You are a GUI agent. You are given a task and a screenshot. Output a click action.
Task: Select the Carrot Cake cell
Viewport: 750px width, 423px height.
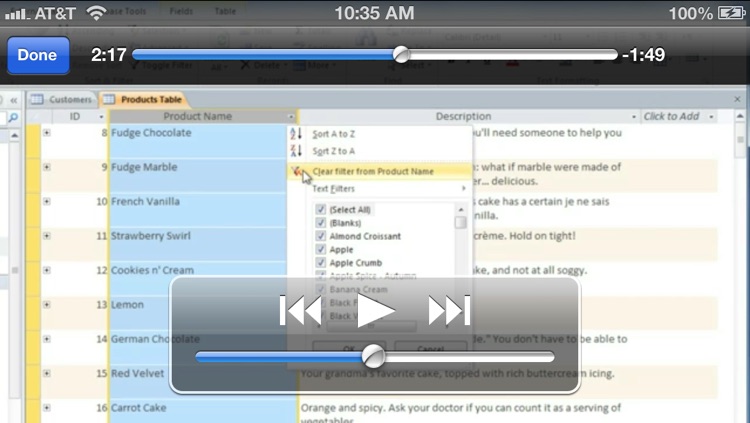point(204,412)
